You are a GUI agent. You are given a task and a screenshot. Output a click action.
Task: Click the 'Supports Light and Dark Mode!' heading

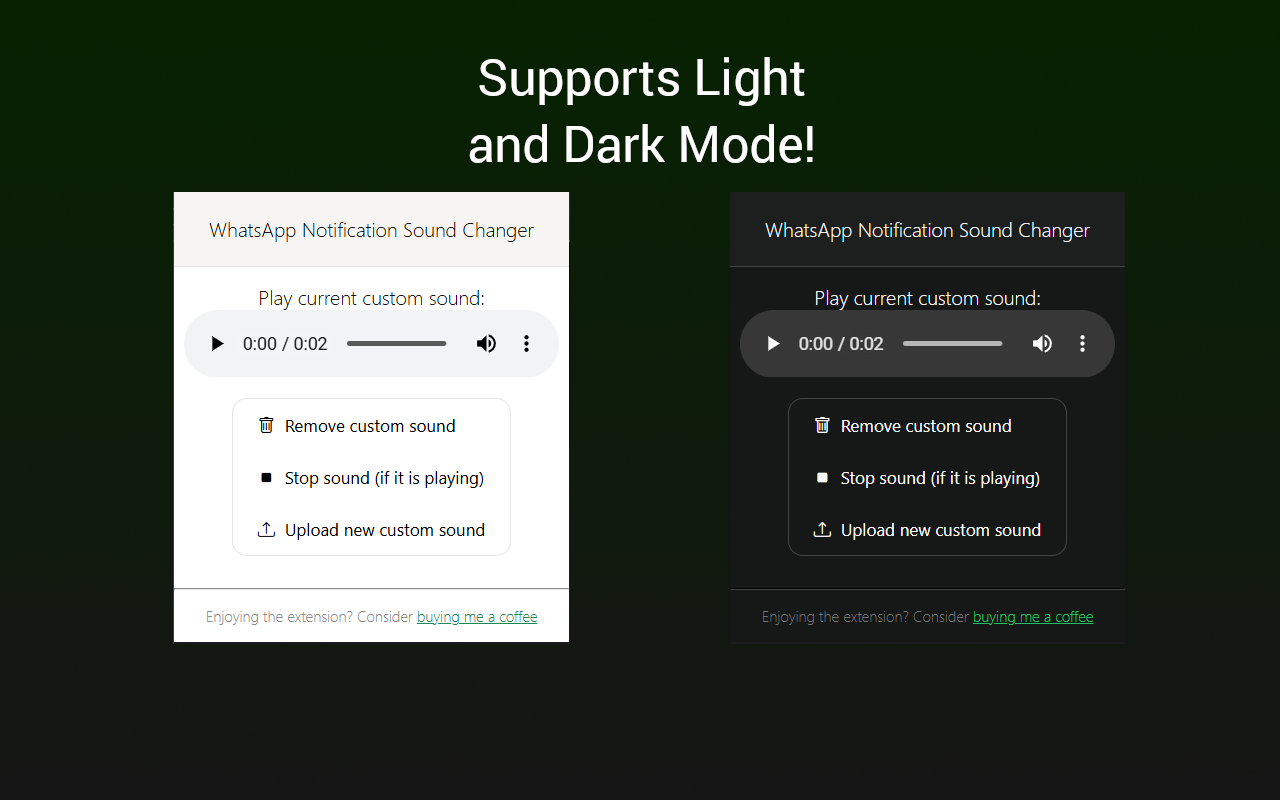coord(641,111)
